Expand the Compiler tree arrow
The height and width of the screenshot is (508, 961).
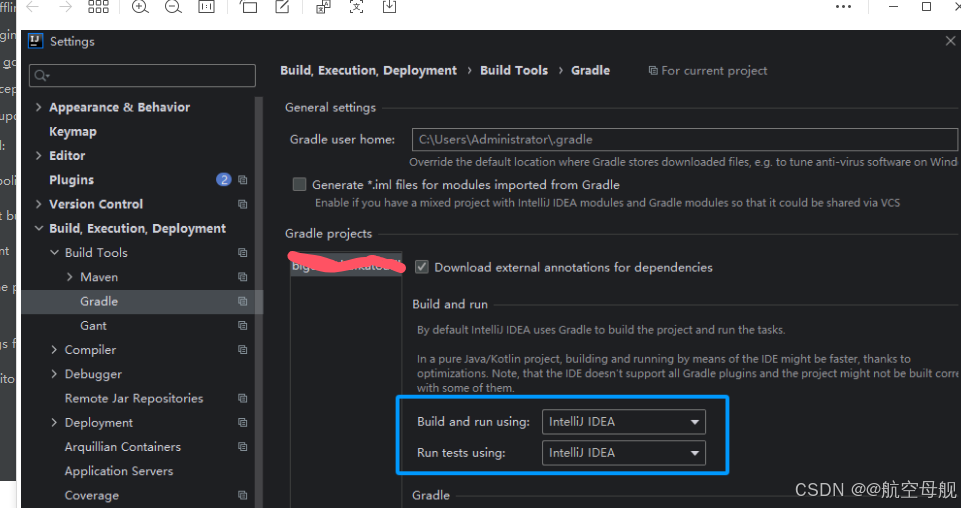tap(55, 349)
